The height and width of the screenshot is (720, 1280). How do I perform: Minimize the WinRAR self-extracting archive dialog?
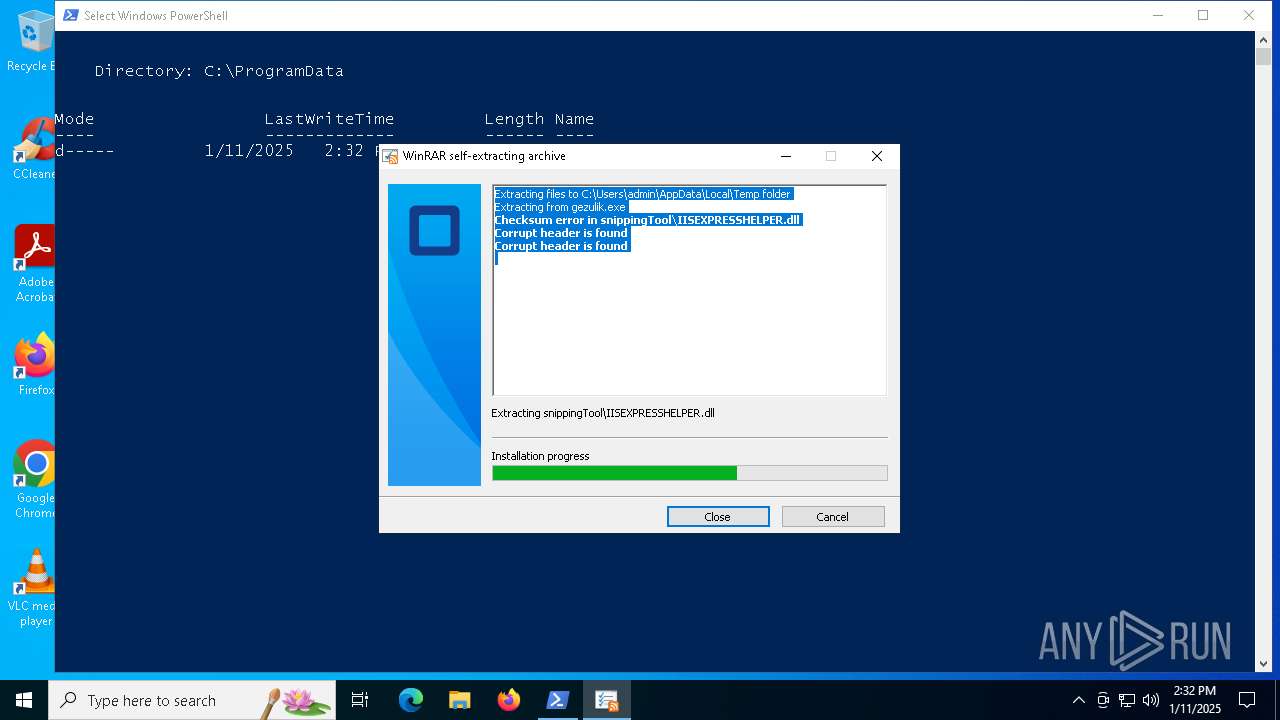[786, 156]
